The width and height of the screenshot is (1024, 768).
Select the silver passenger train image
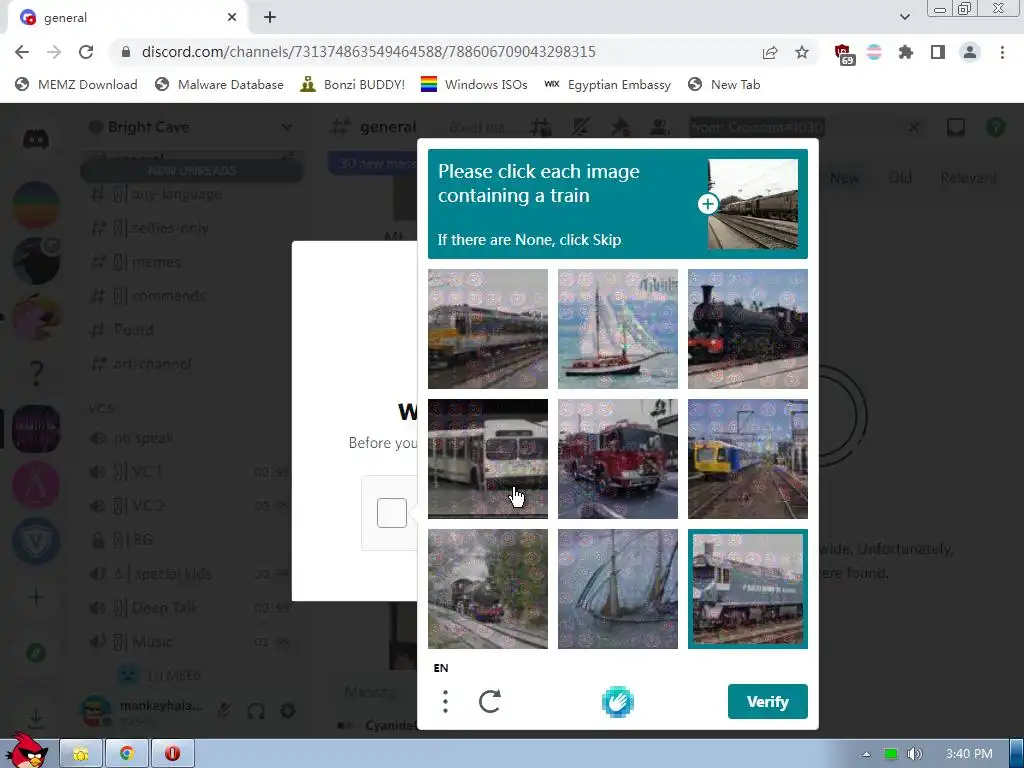click(488, 328)
